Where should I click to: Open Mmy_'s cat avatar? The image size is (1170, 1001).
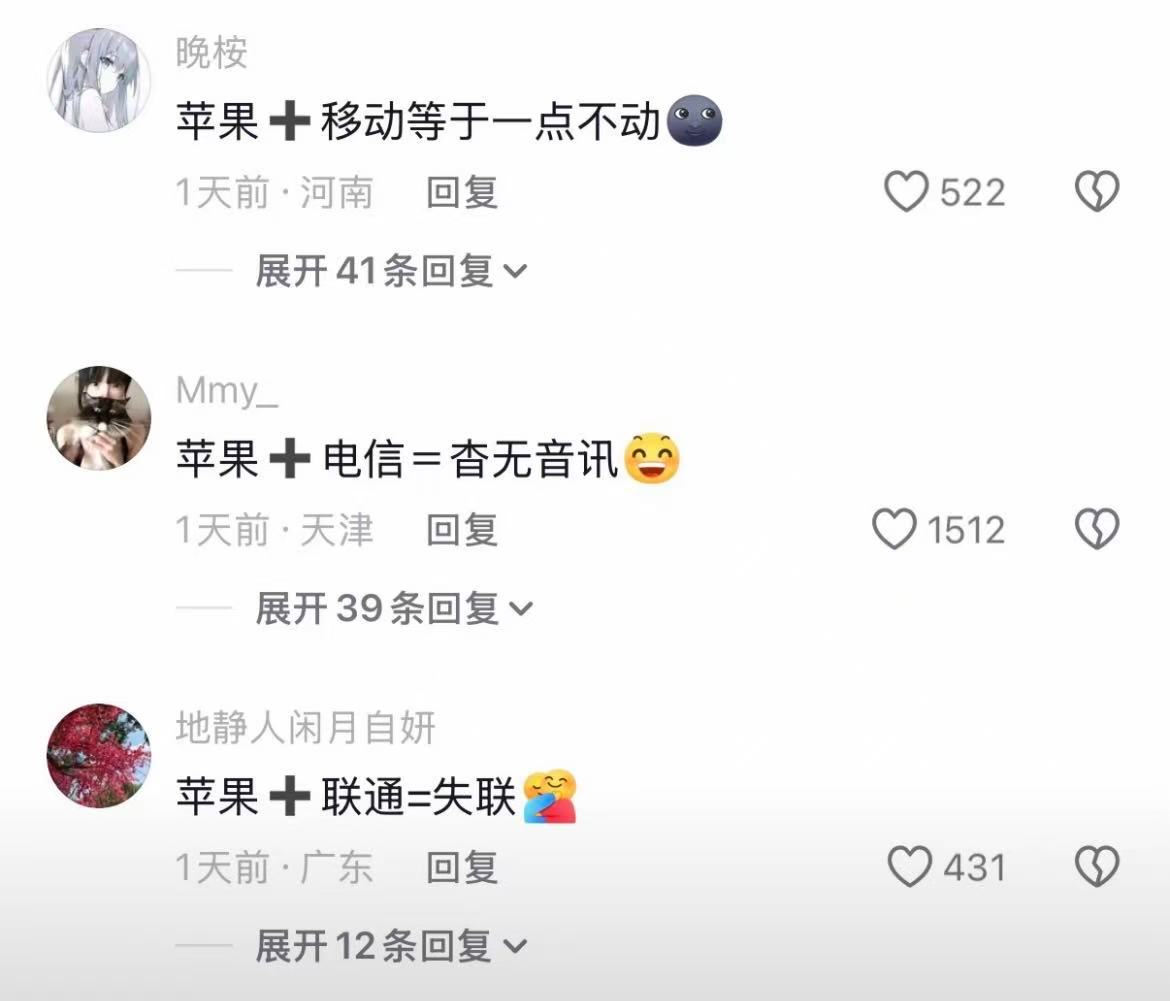tap(98, 418)
